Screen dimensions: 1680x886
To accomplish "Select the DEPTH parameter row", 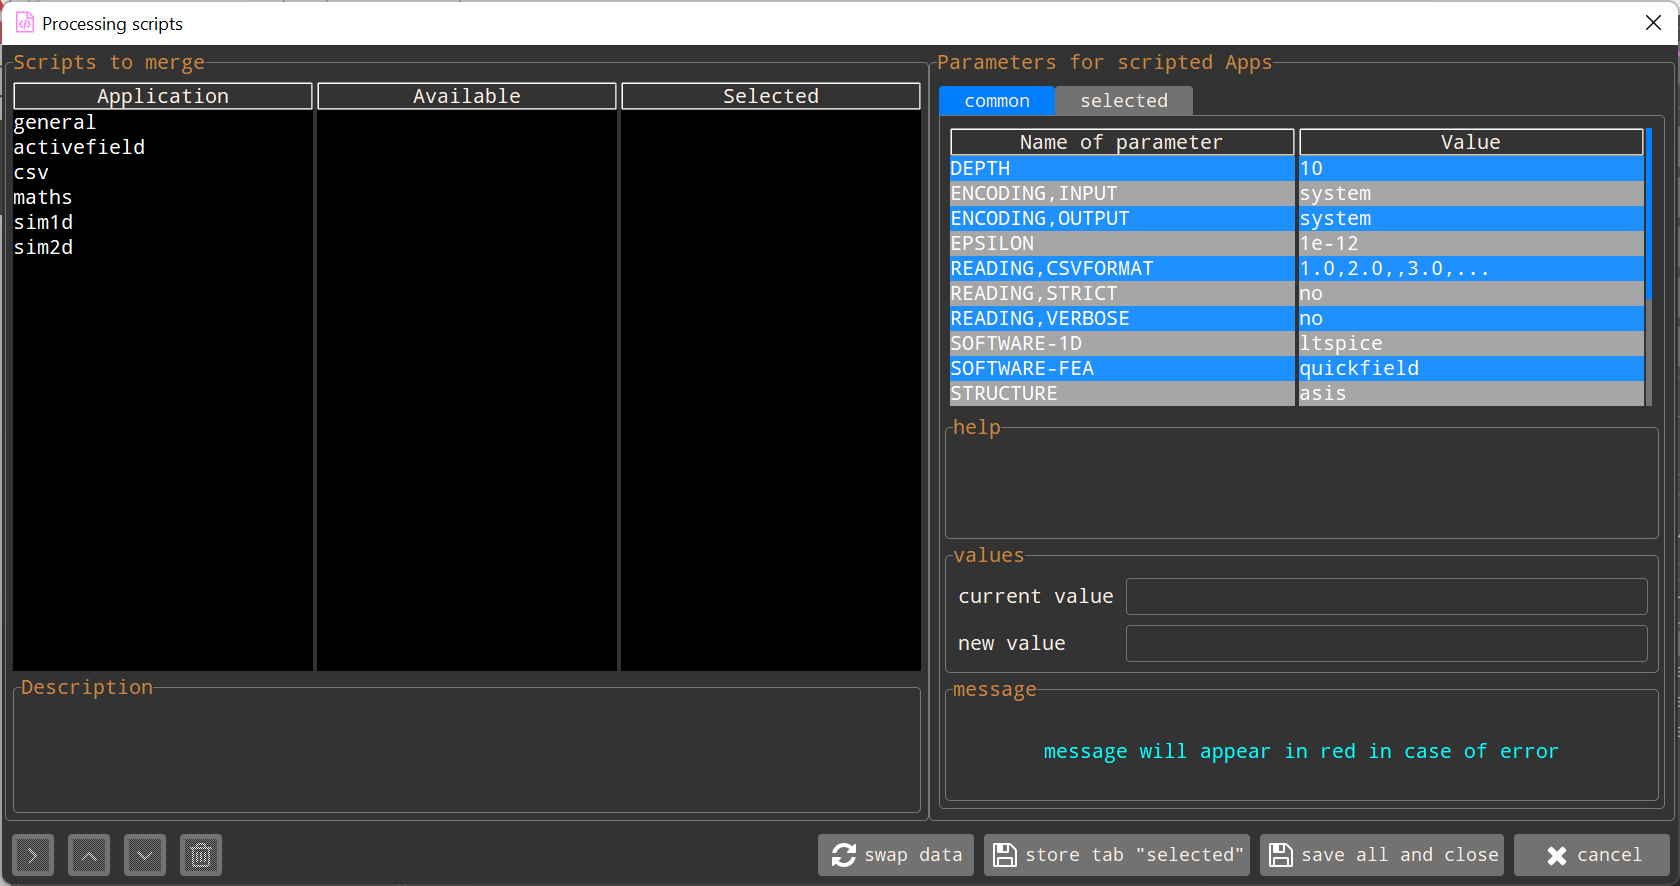I will click(1121, 169).
